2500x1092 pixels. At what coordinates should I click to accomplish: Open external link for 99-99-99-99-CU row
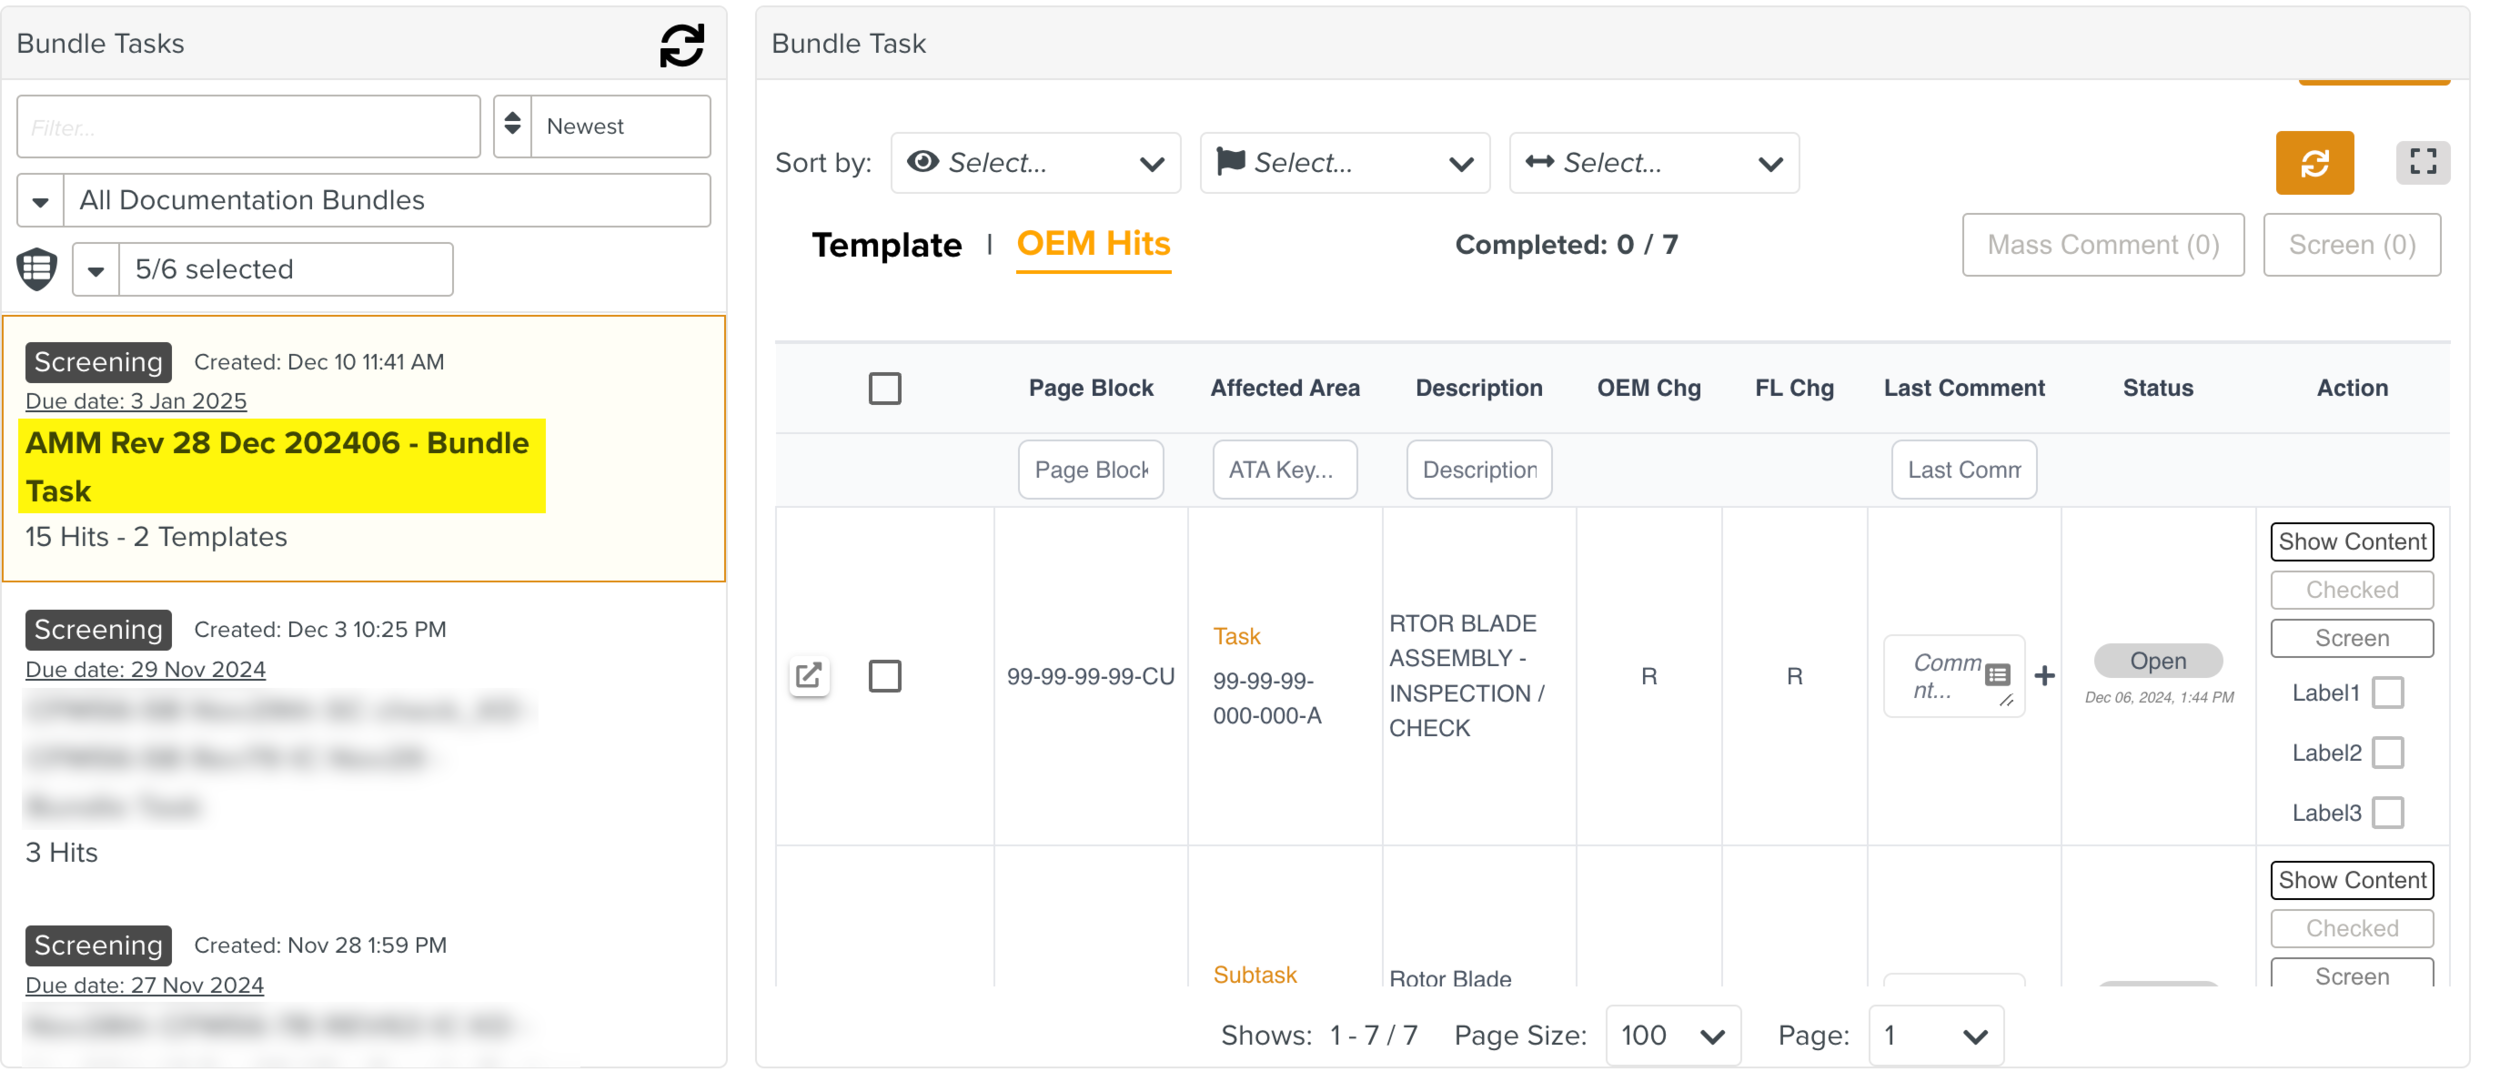point(809,676)
